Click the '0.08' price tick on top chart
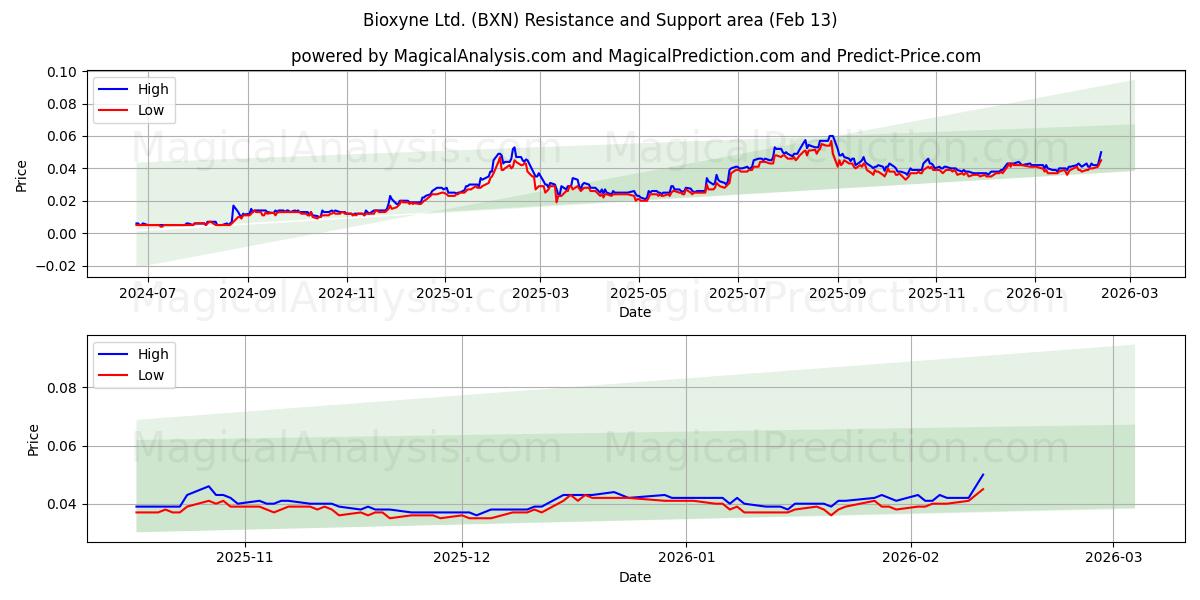Image resolution: width=1200 pixels, height=600 pixels. pyautogui.click(x=62, y=104)
